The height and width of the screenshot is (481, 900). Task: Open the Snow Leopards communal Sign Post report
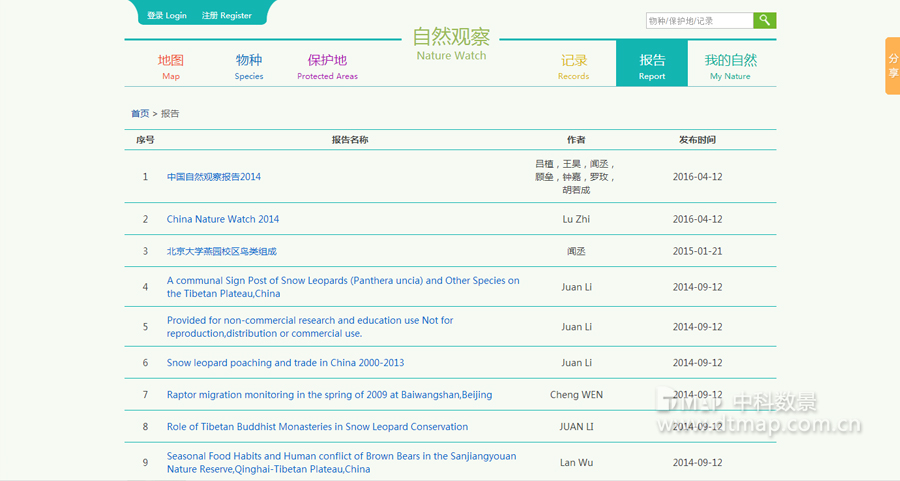pyautogui.click(x=343, y=287)
